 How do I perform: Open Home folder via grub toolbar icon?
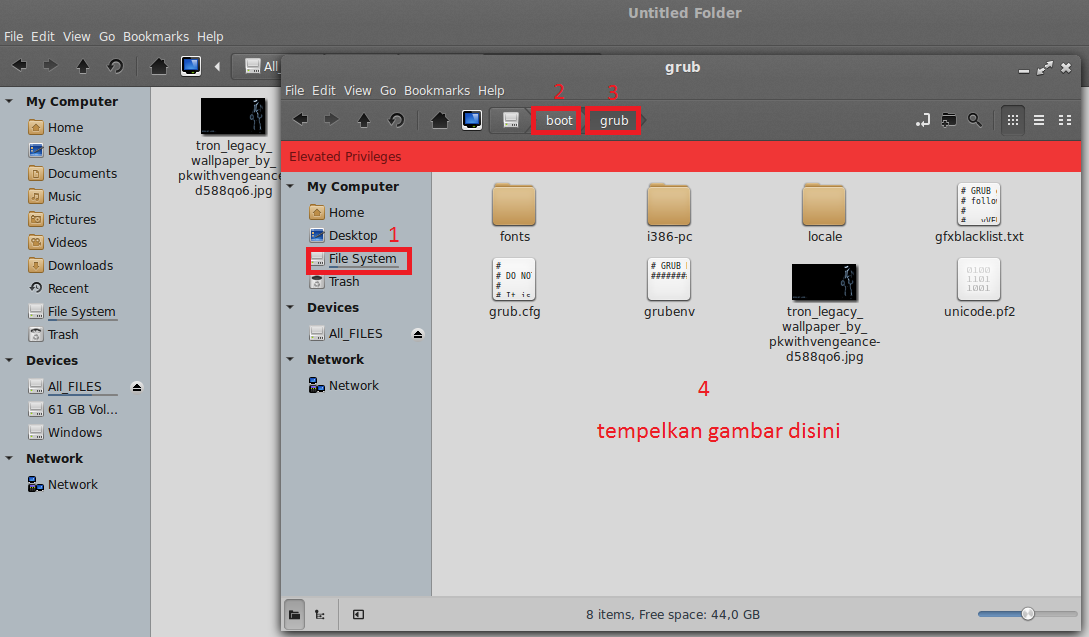coord(439,120)
